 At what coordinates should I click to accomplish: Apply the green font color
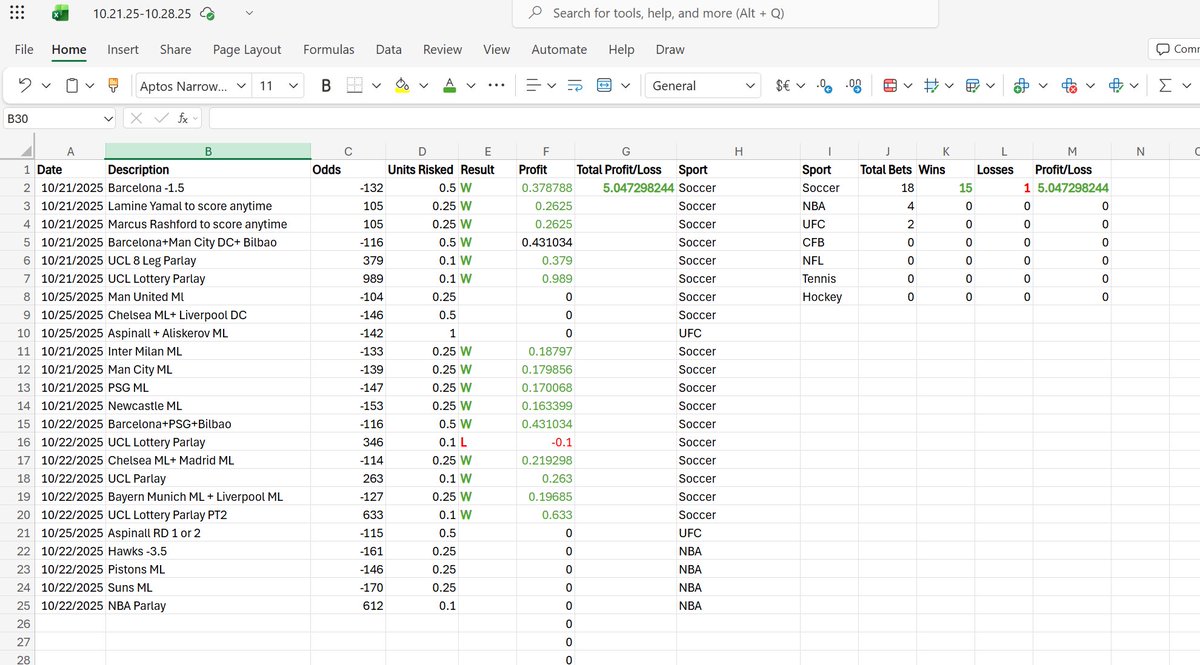coord(448,85)
